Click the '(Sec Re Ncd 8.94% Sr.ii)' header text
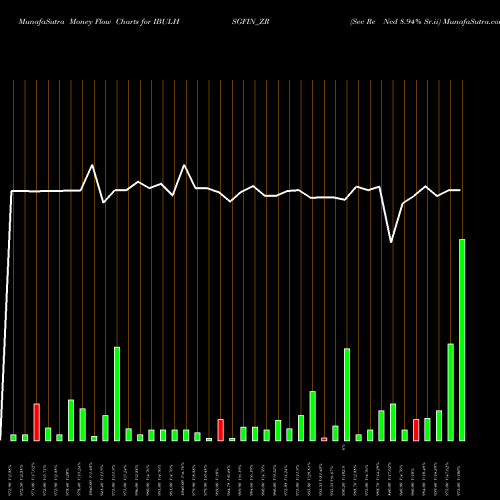 396,22
